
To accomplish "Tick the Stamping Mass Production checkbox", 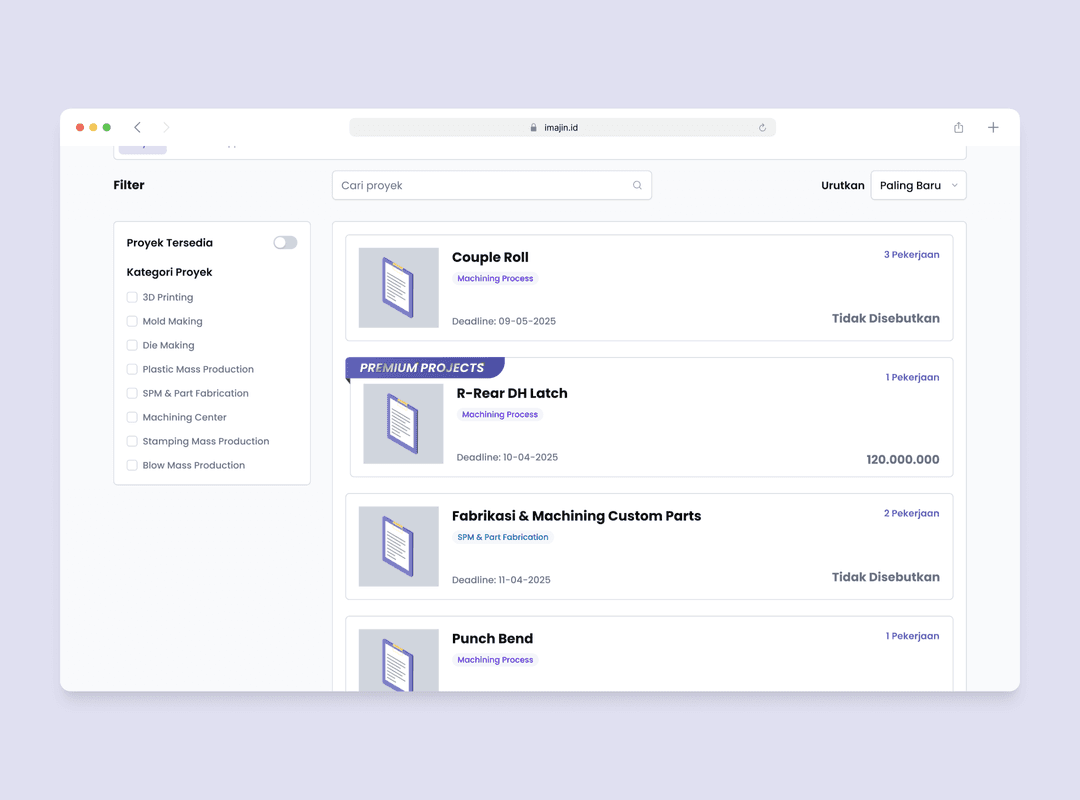I will tap(132, 441).
